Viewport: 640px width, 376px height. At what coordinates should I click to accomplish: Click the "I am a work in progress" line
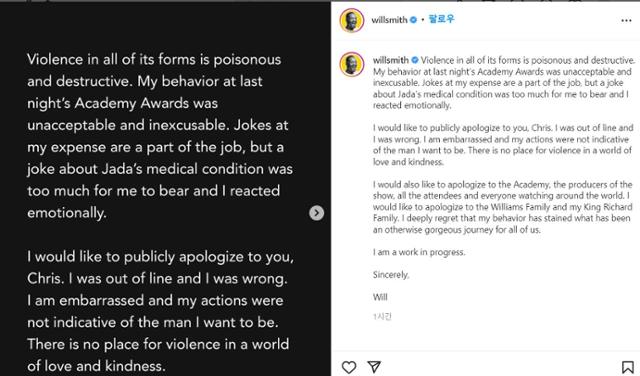click(x=419, y=252)
